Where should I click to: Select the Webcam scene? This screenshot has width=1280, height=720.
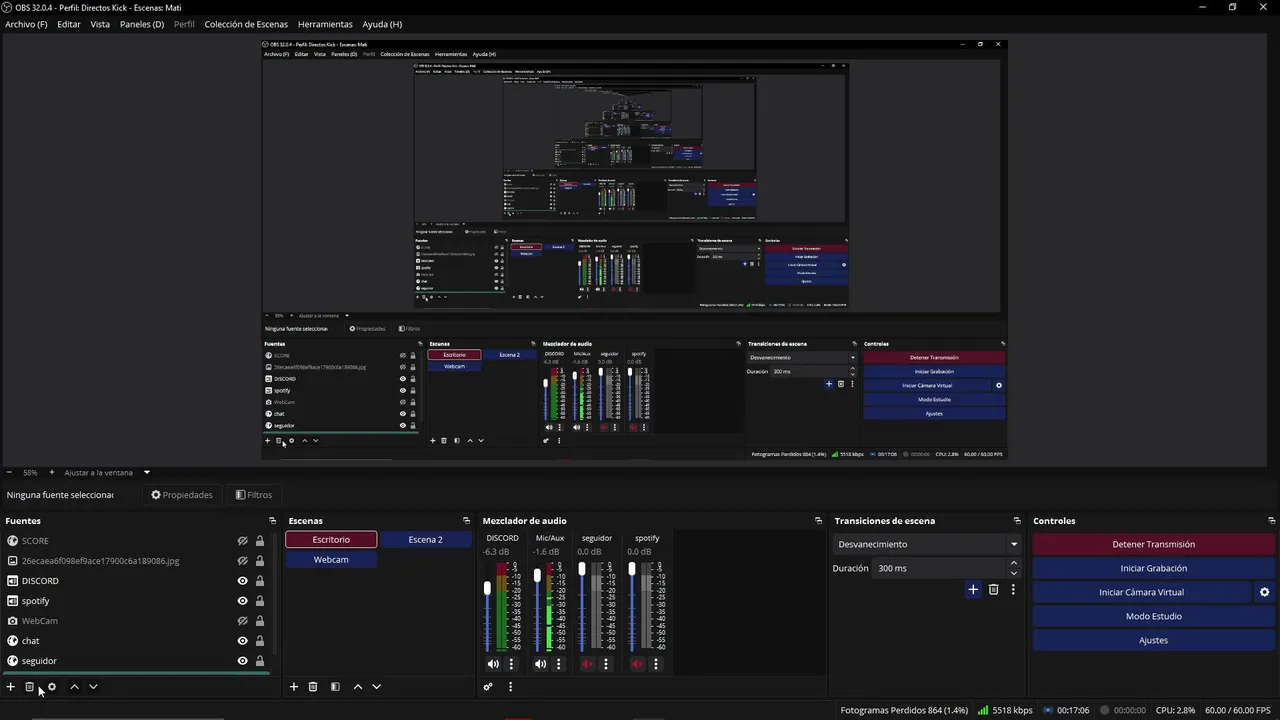pos(331,559)
